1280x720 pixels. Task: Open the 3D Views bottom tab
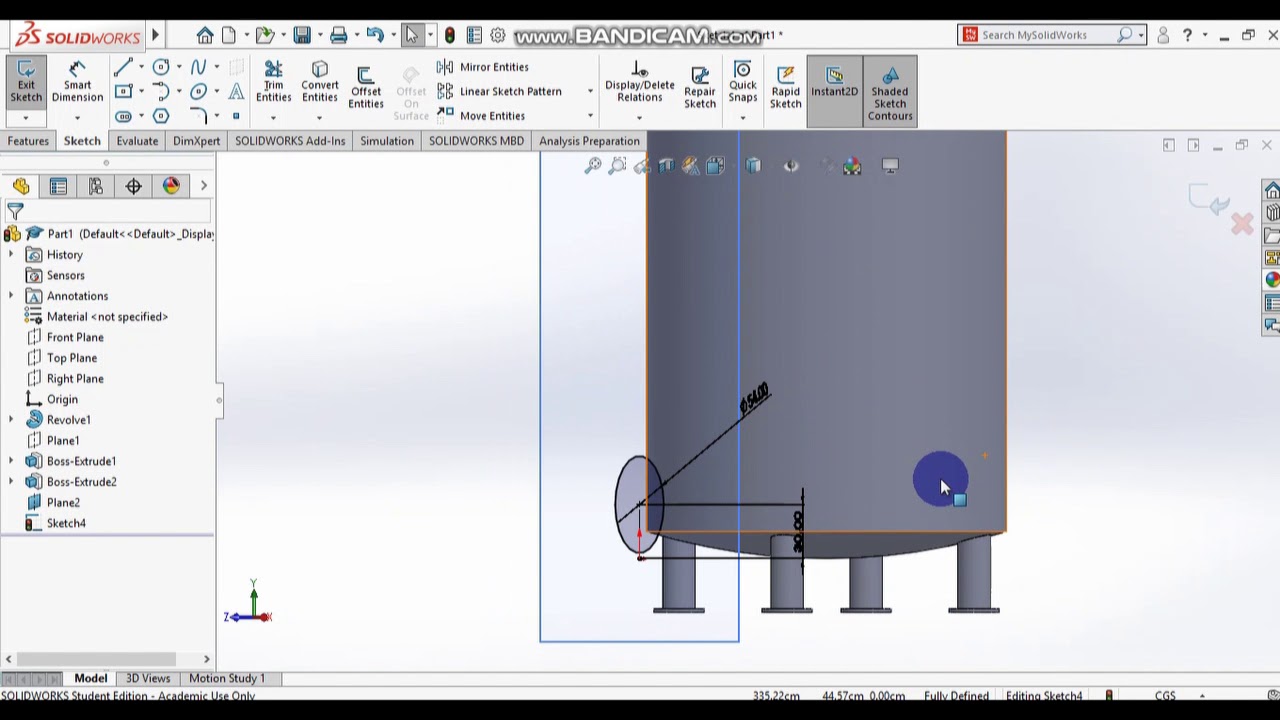point(148,678)
